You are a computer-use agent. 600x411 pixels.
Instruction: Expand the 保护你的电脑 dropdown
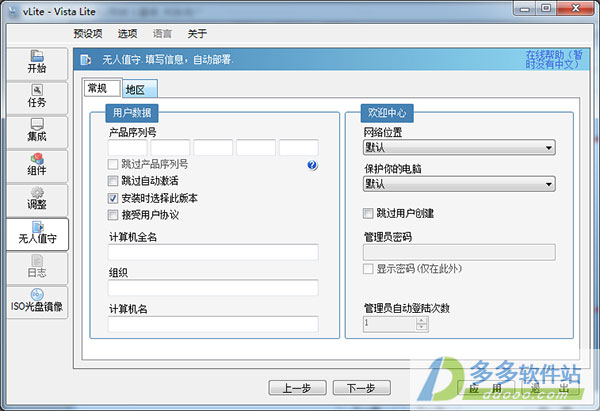[x=459, y=184]
